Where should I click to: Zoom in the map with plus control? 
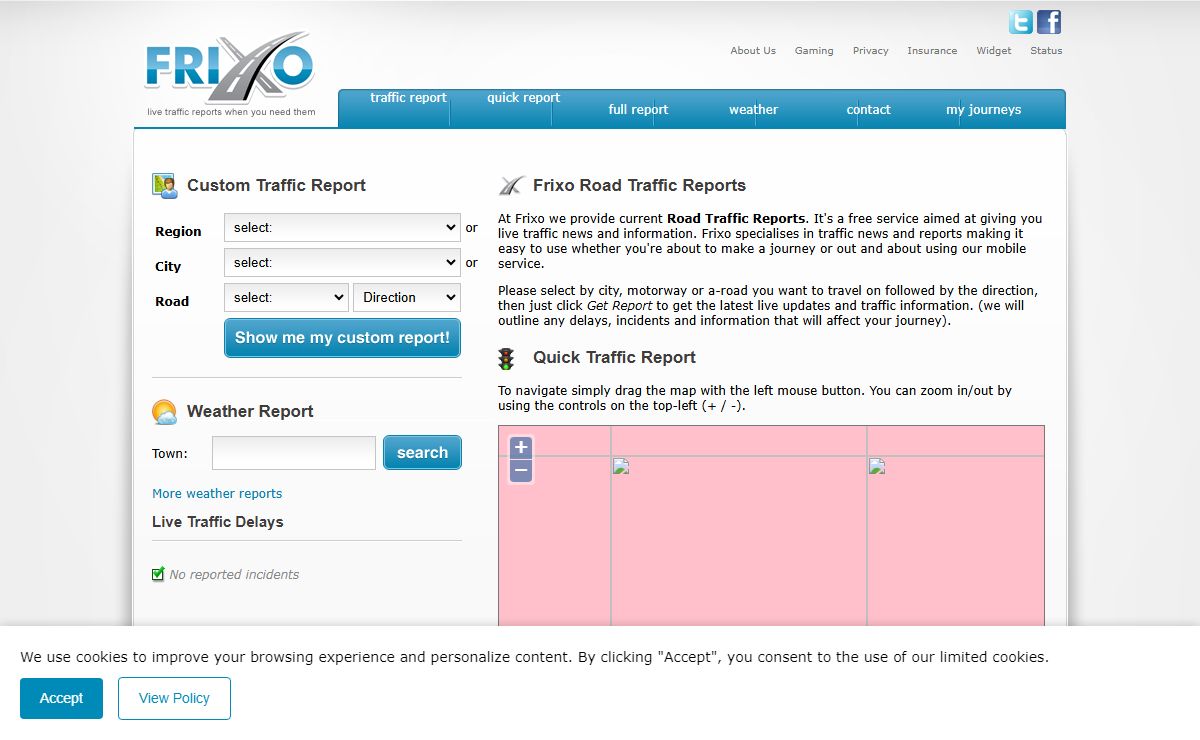tap(521, 447)
